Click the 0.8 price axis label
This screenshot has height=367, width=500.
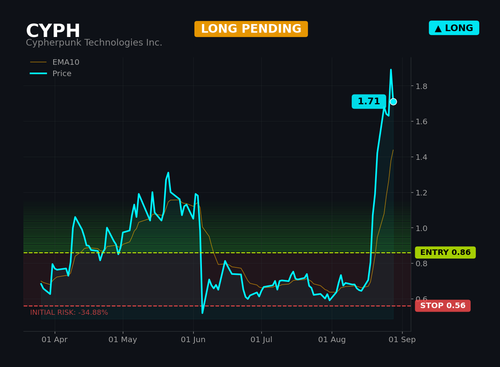pyautogui.click(x=421, y=264)
